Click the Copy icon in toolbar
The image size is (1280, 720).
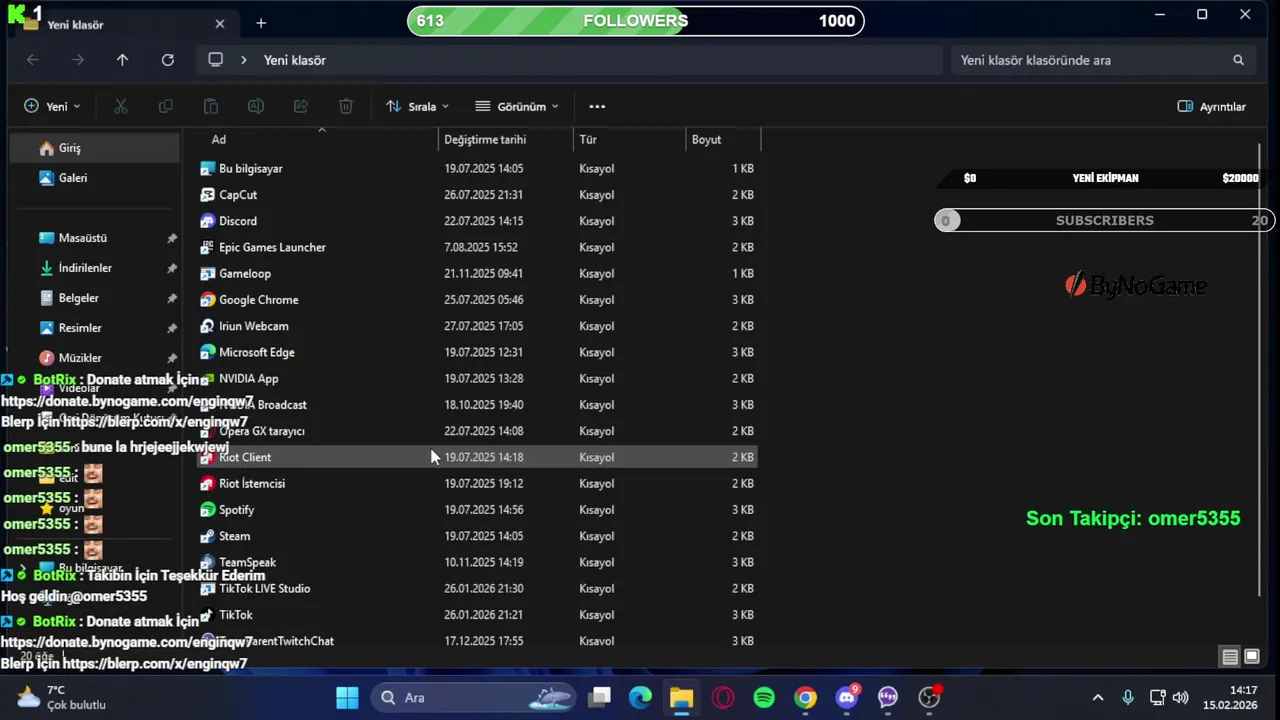tap(166, 106)
